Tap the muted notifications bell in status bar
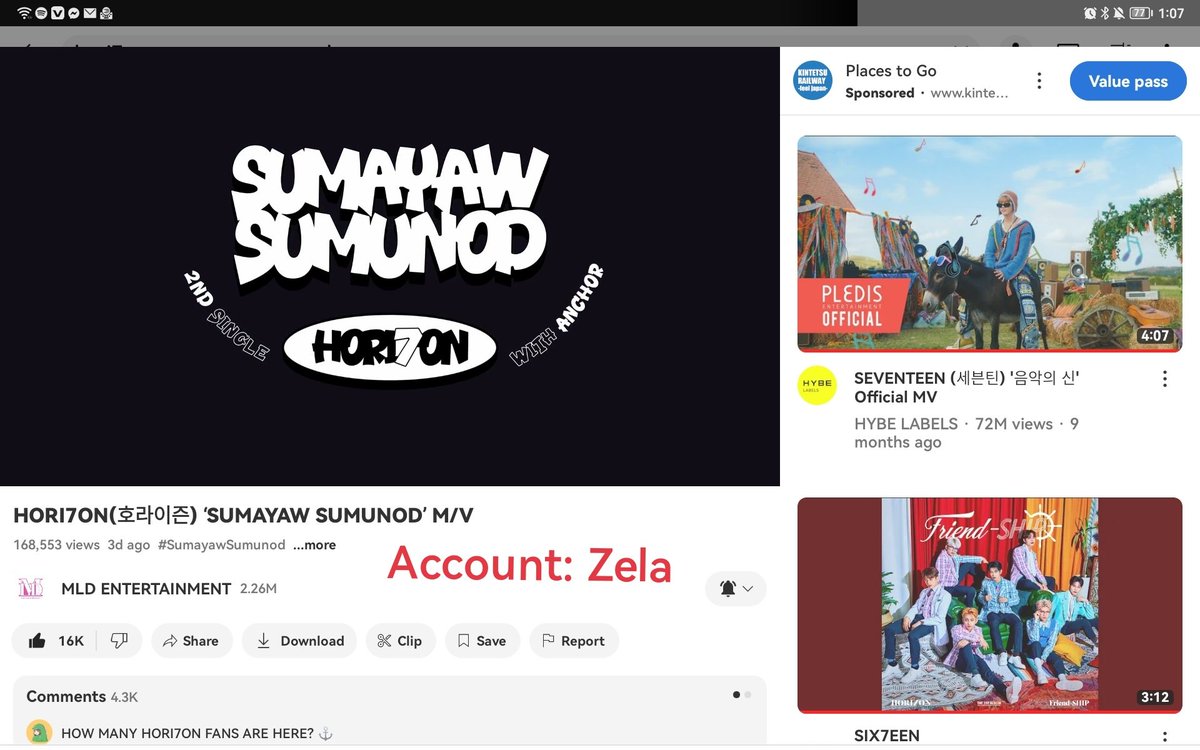Screen dimensions: 1200x750 click(x=1119, y=13)
